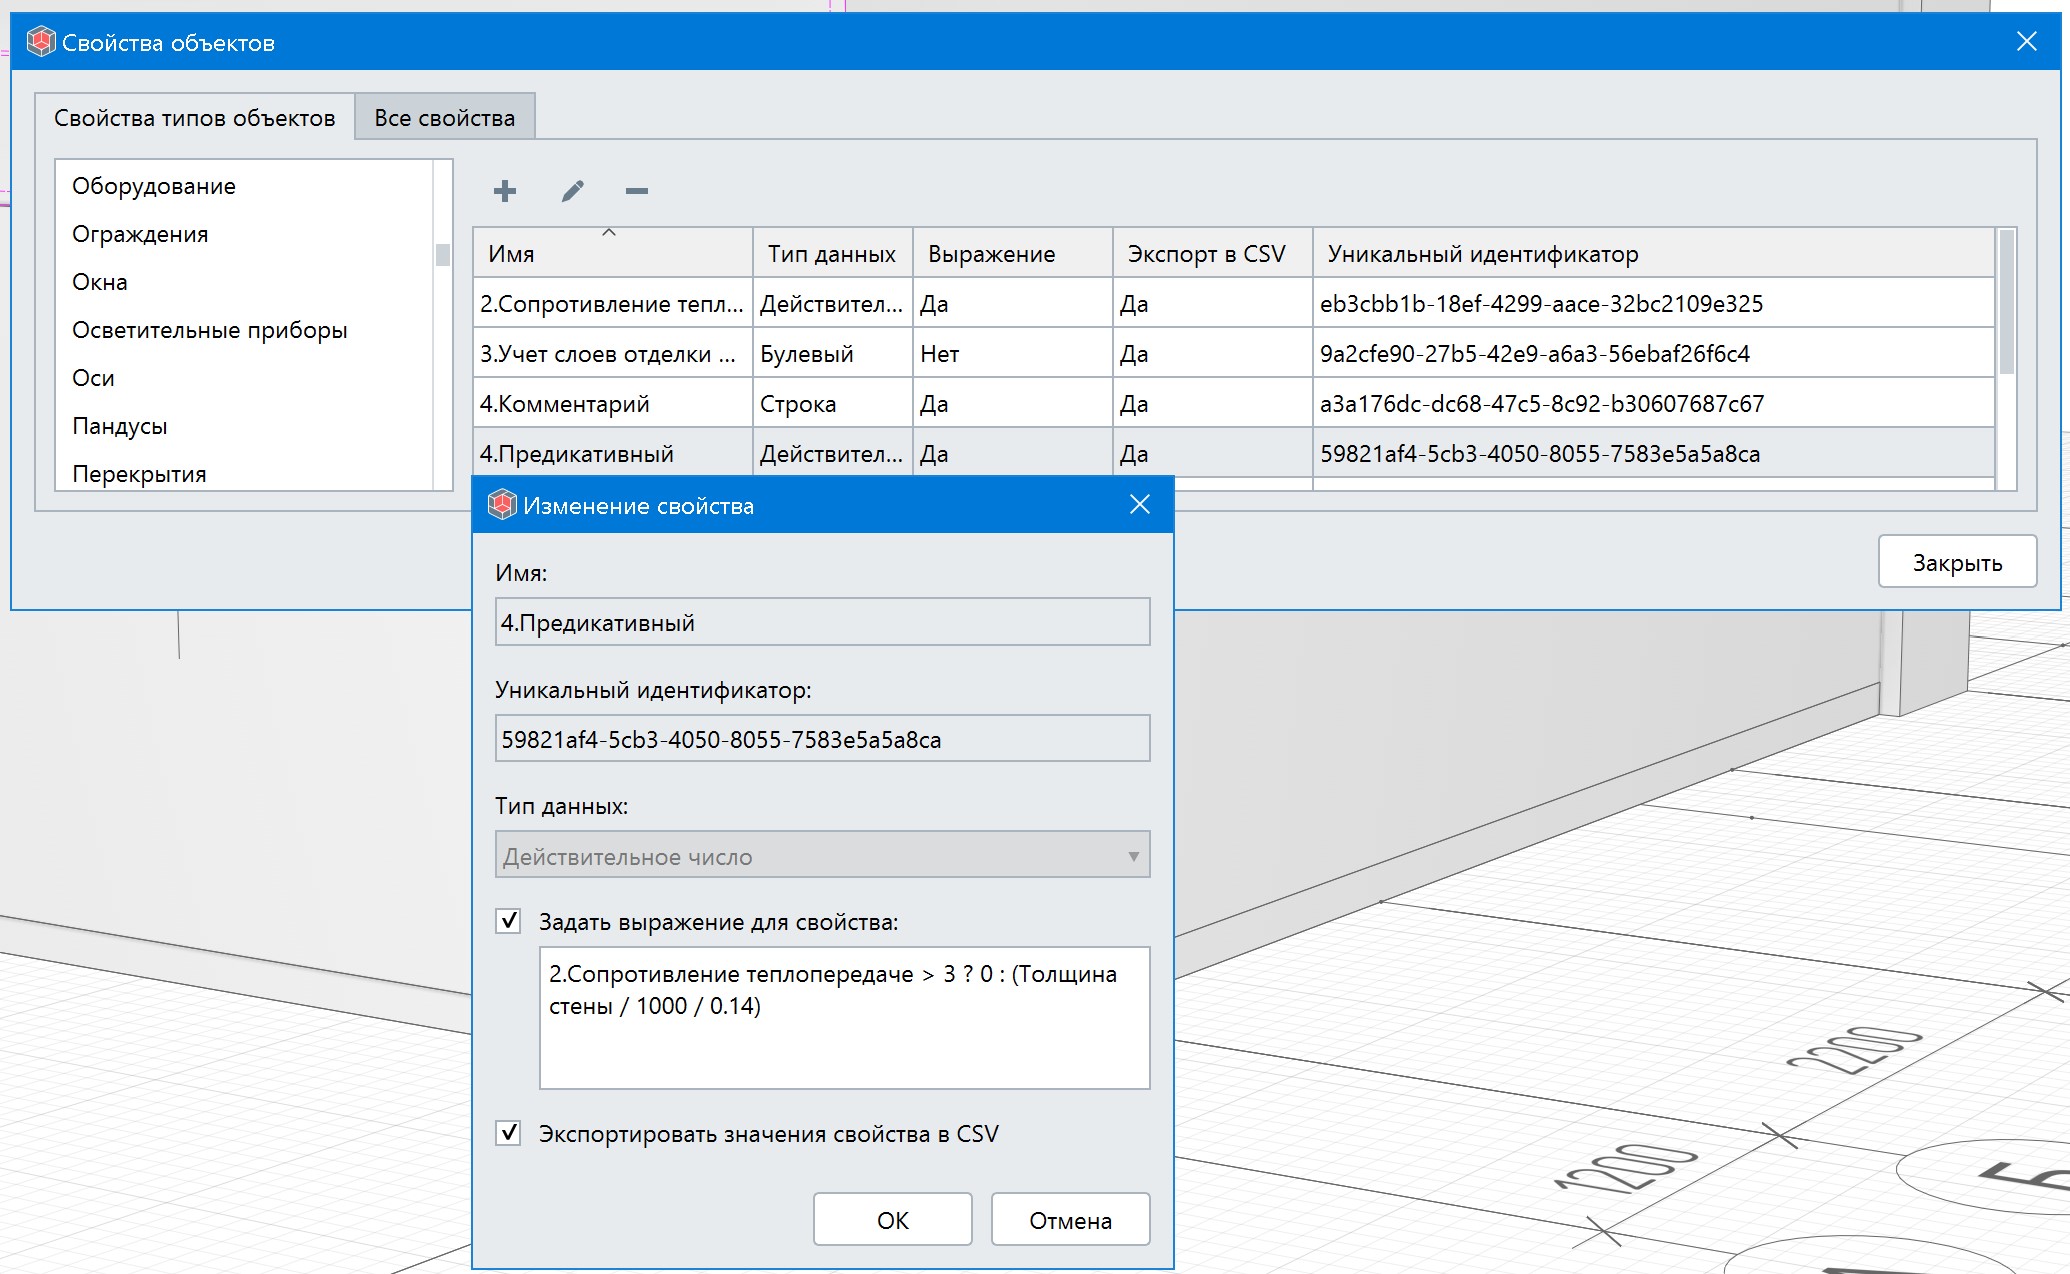Close the Свойства объектов window with the X
This screenshot has width=2070, height=1274.
pos(2027,41)
